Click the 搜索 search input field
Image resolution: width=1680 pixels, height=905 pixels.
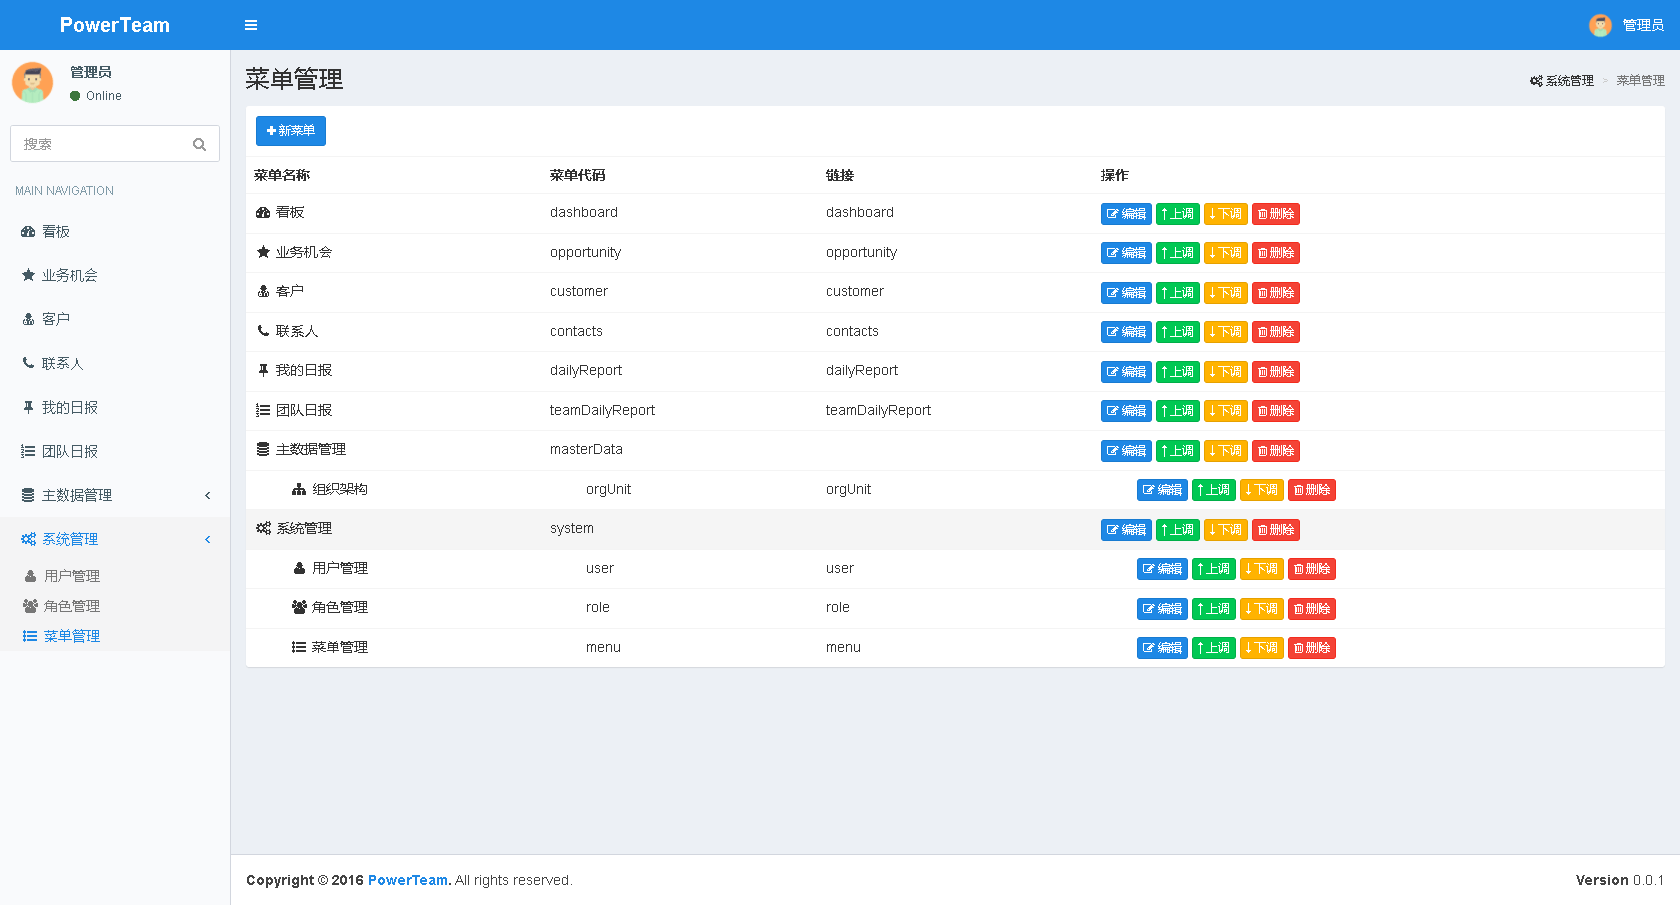pos(100,143)
